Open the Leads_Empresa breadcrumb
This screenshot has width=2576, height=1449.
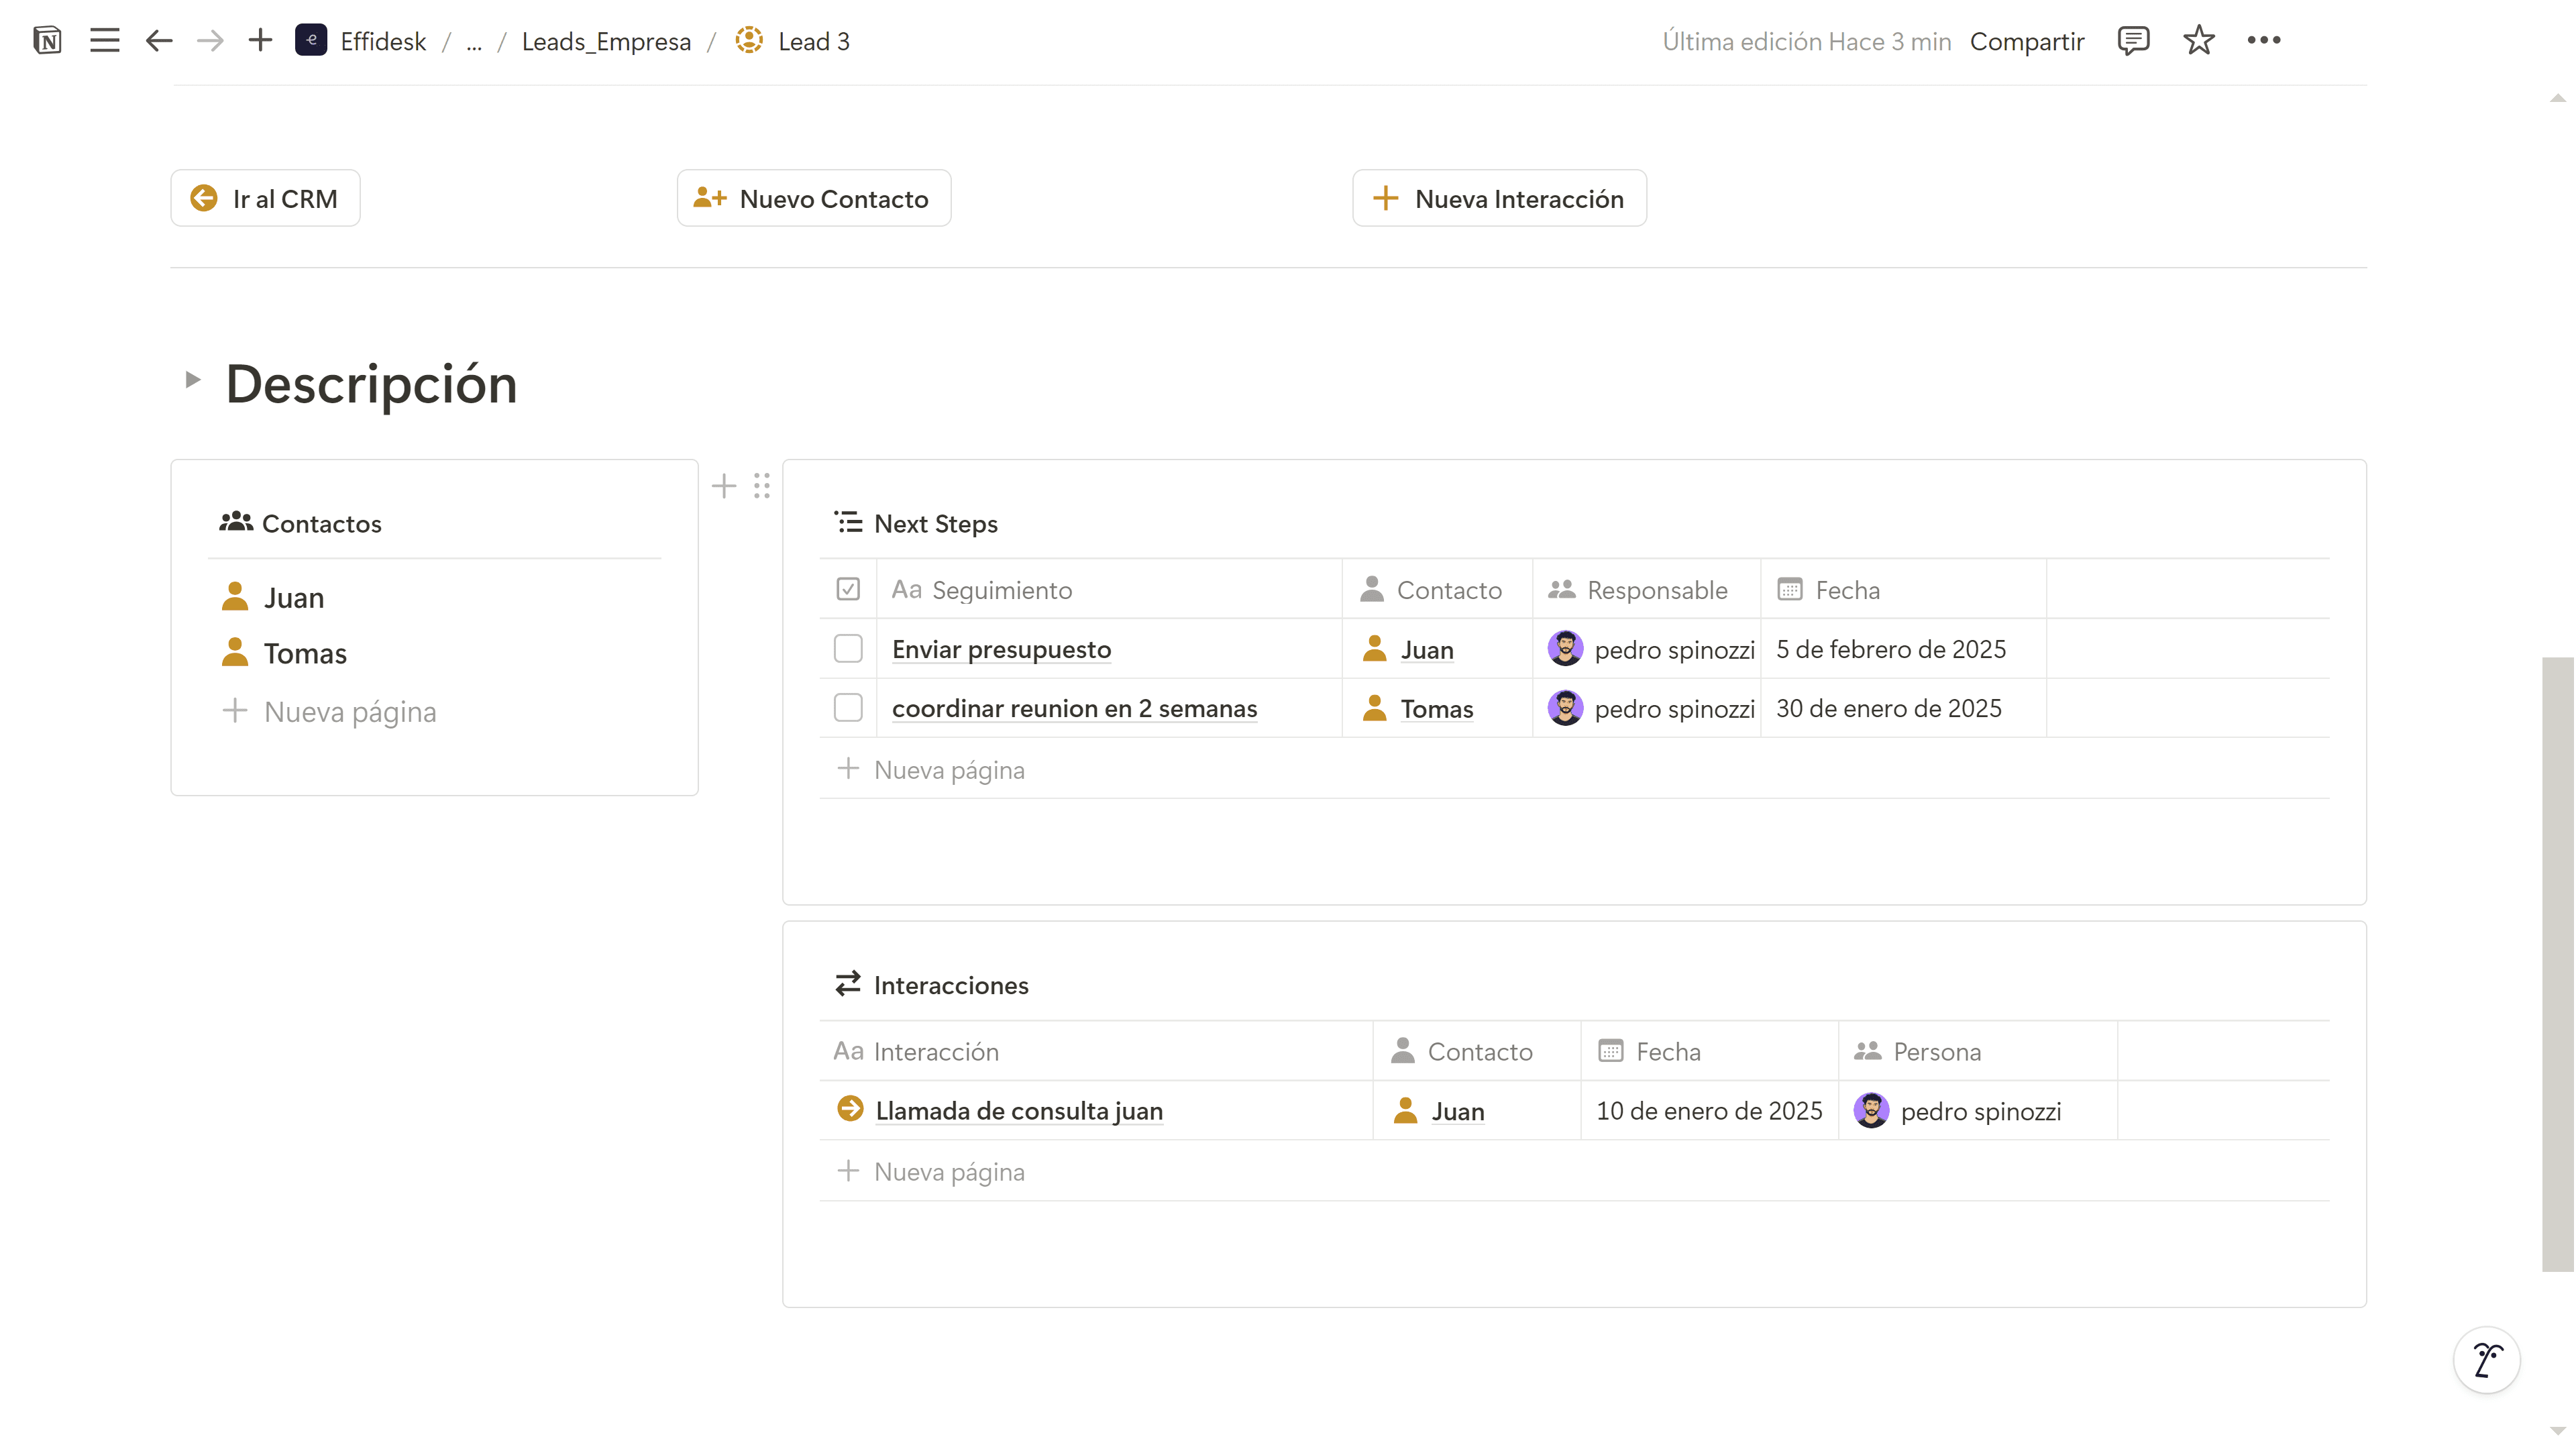(606, 42)
